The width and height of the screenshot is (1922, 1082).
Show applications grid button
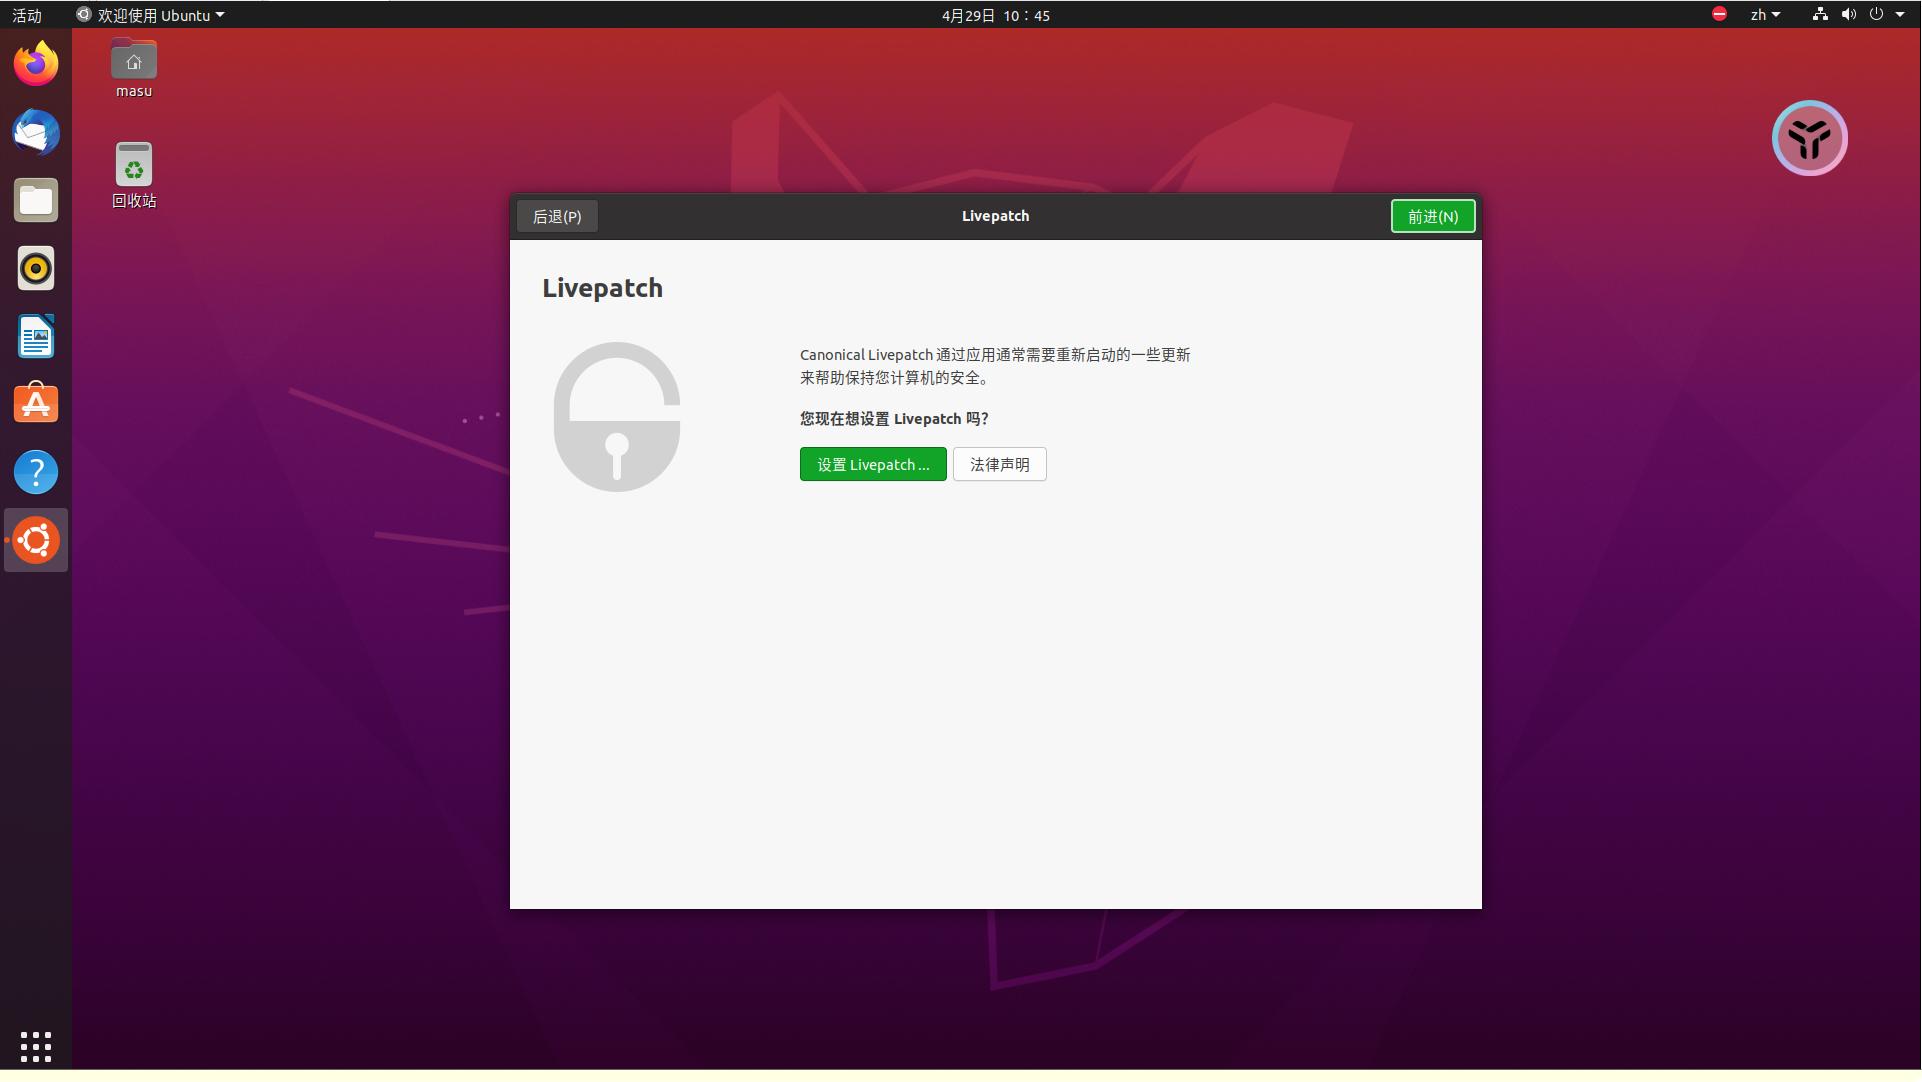[36, 1046]
